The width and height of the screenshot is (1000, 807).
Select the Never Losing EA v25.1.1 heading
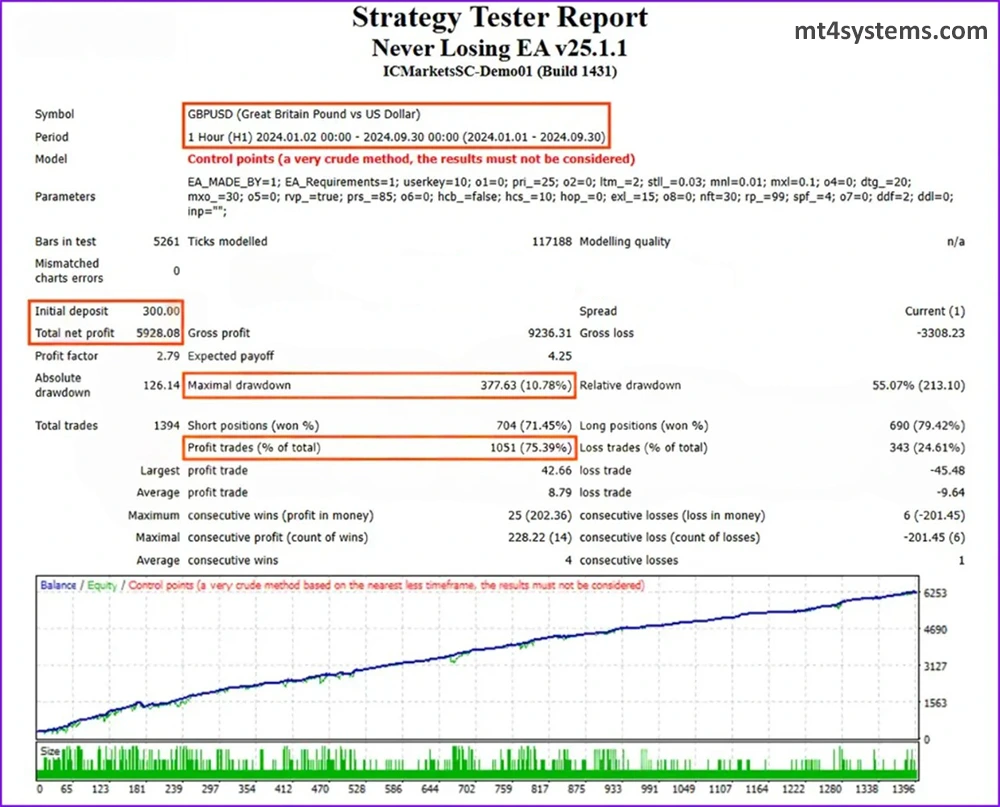(499, 47)
